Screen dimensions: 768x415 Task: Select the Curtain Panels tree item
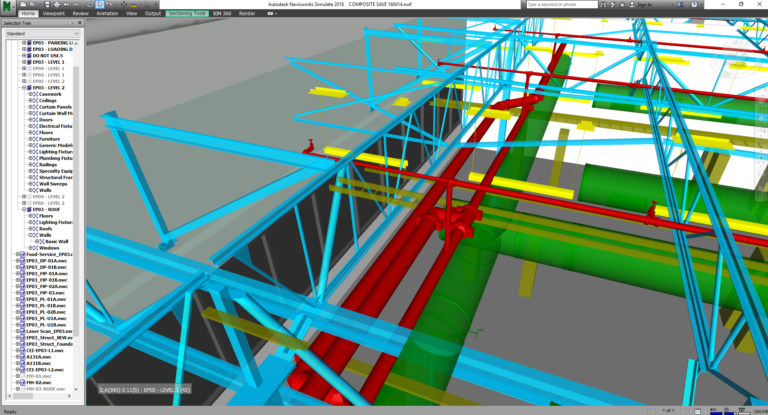pyautogui.click(x=55, y=107)
